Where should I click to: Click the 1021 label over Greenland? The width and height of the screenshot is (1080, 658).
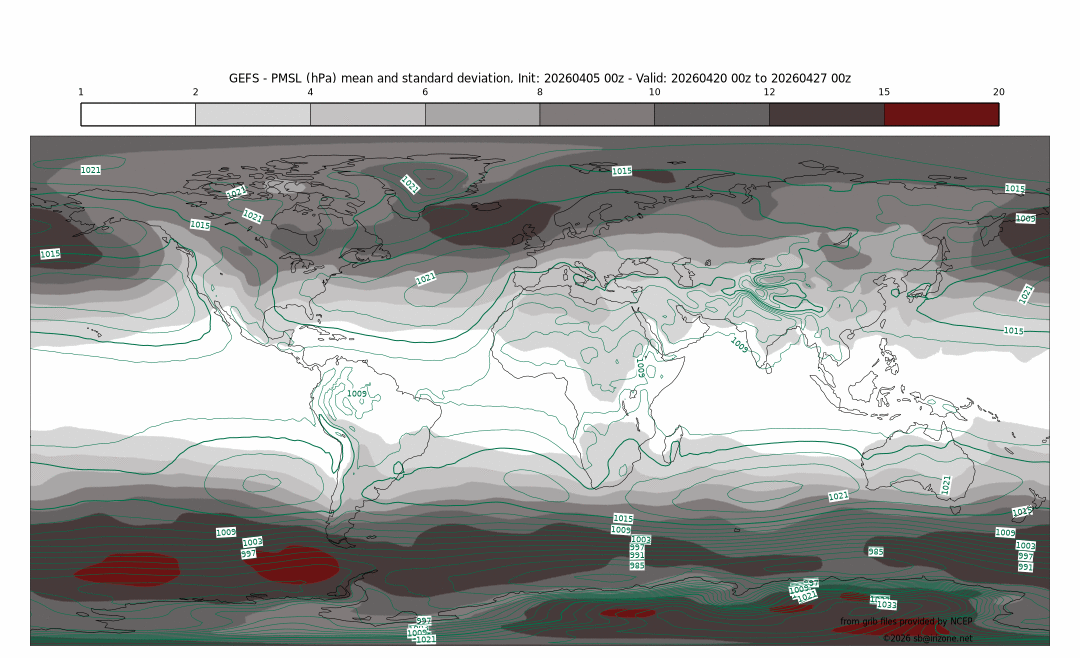pyautogui.click(x=410, y=184)
